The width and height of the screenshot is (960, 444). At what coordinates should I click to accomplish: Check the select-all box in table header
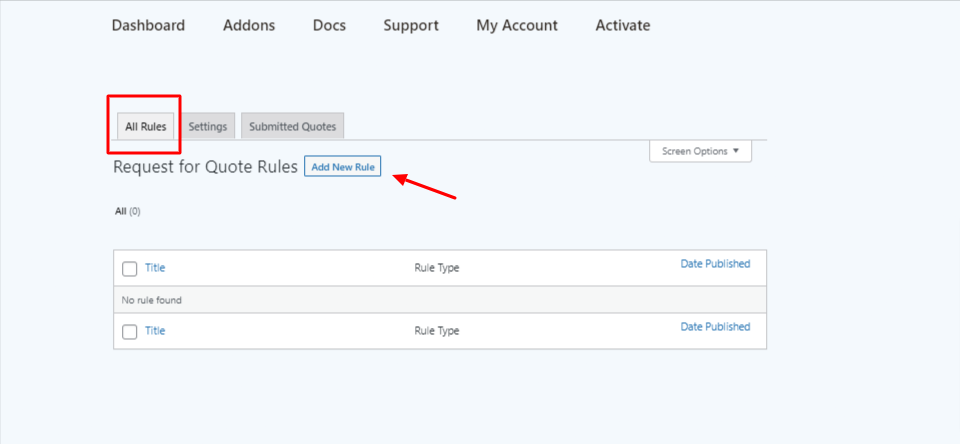[129, 269]
